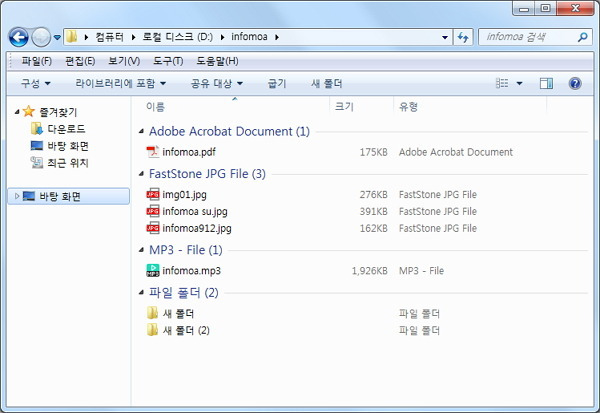Open 바탕 화면 under favorites
Screen dimensions: 600x413
68,146
